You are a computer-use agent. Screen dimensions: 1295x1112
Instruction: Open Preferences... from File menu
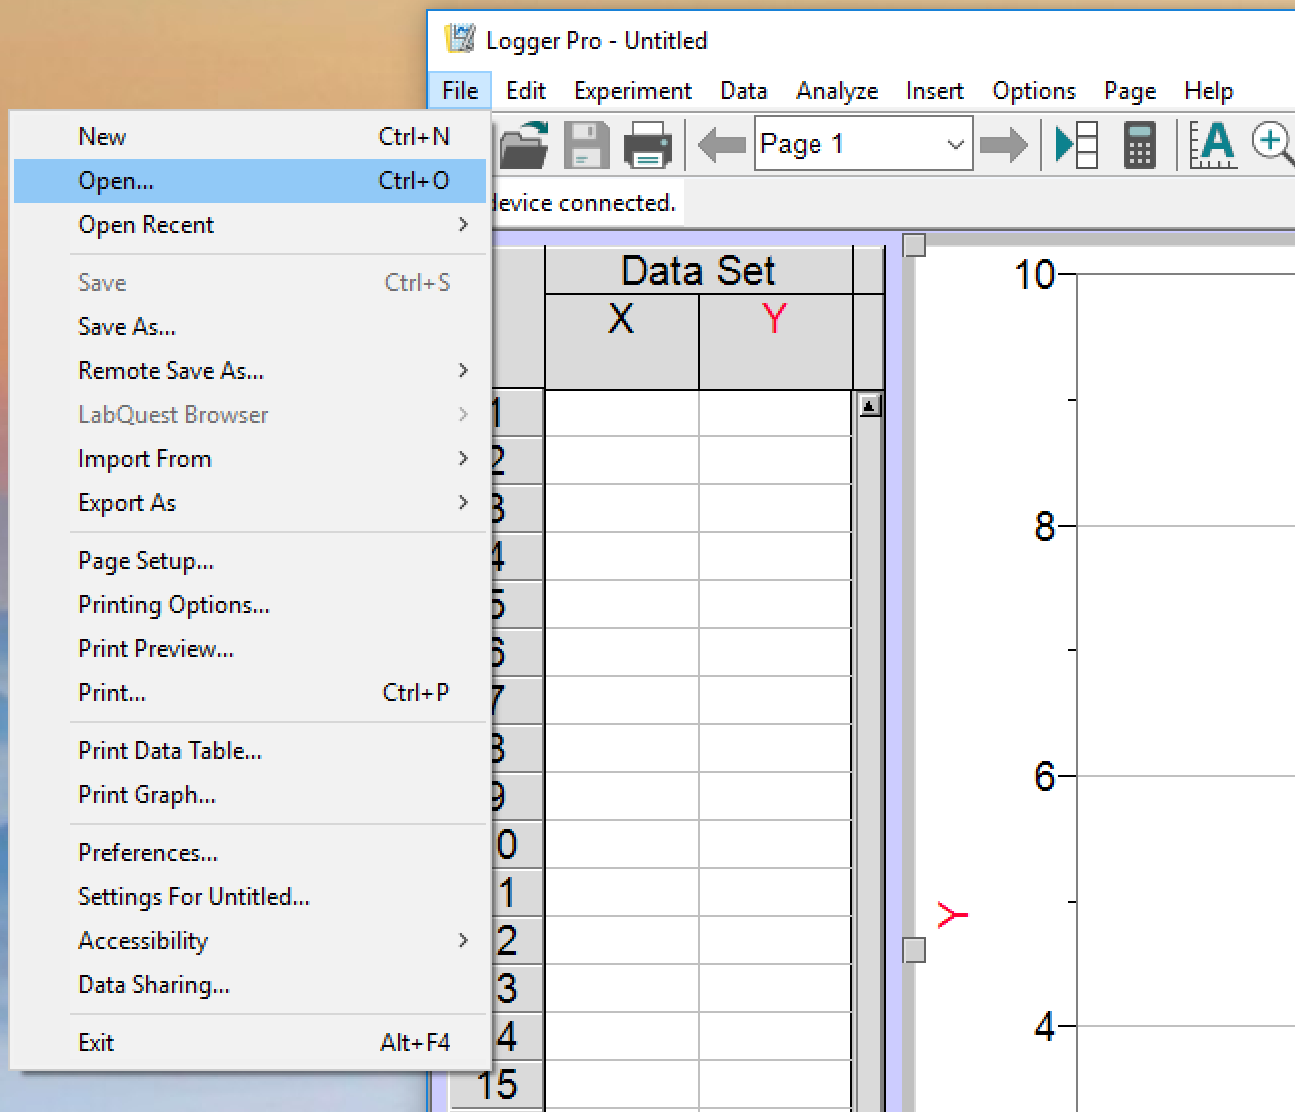point(250,853)
